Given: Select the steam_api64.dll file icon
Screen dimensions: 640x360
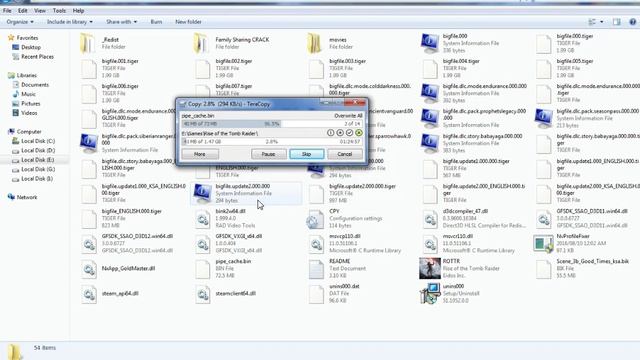Looking at the screenshot, I should [89, 294].
